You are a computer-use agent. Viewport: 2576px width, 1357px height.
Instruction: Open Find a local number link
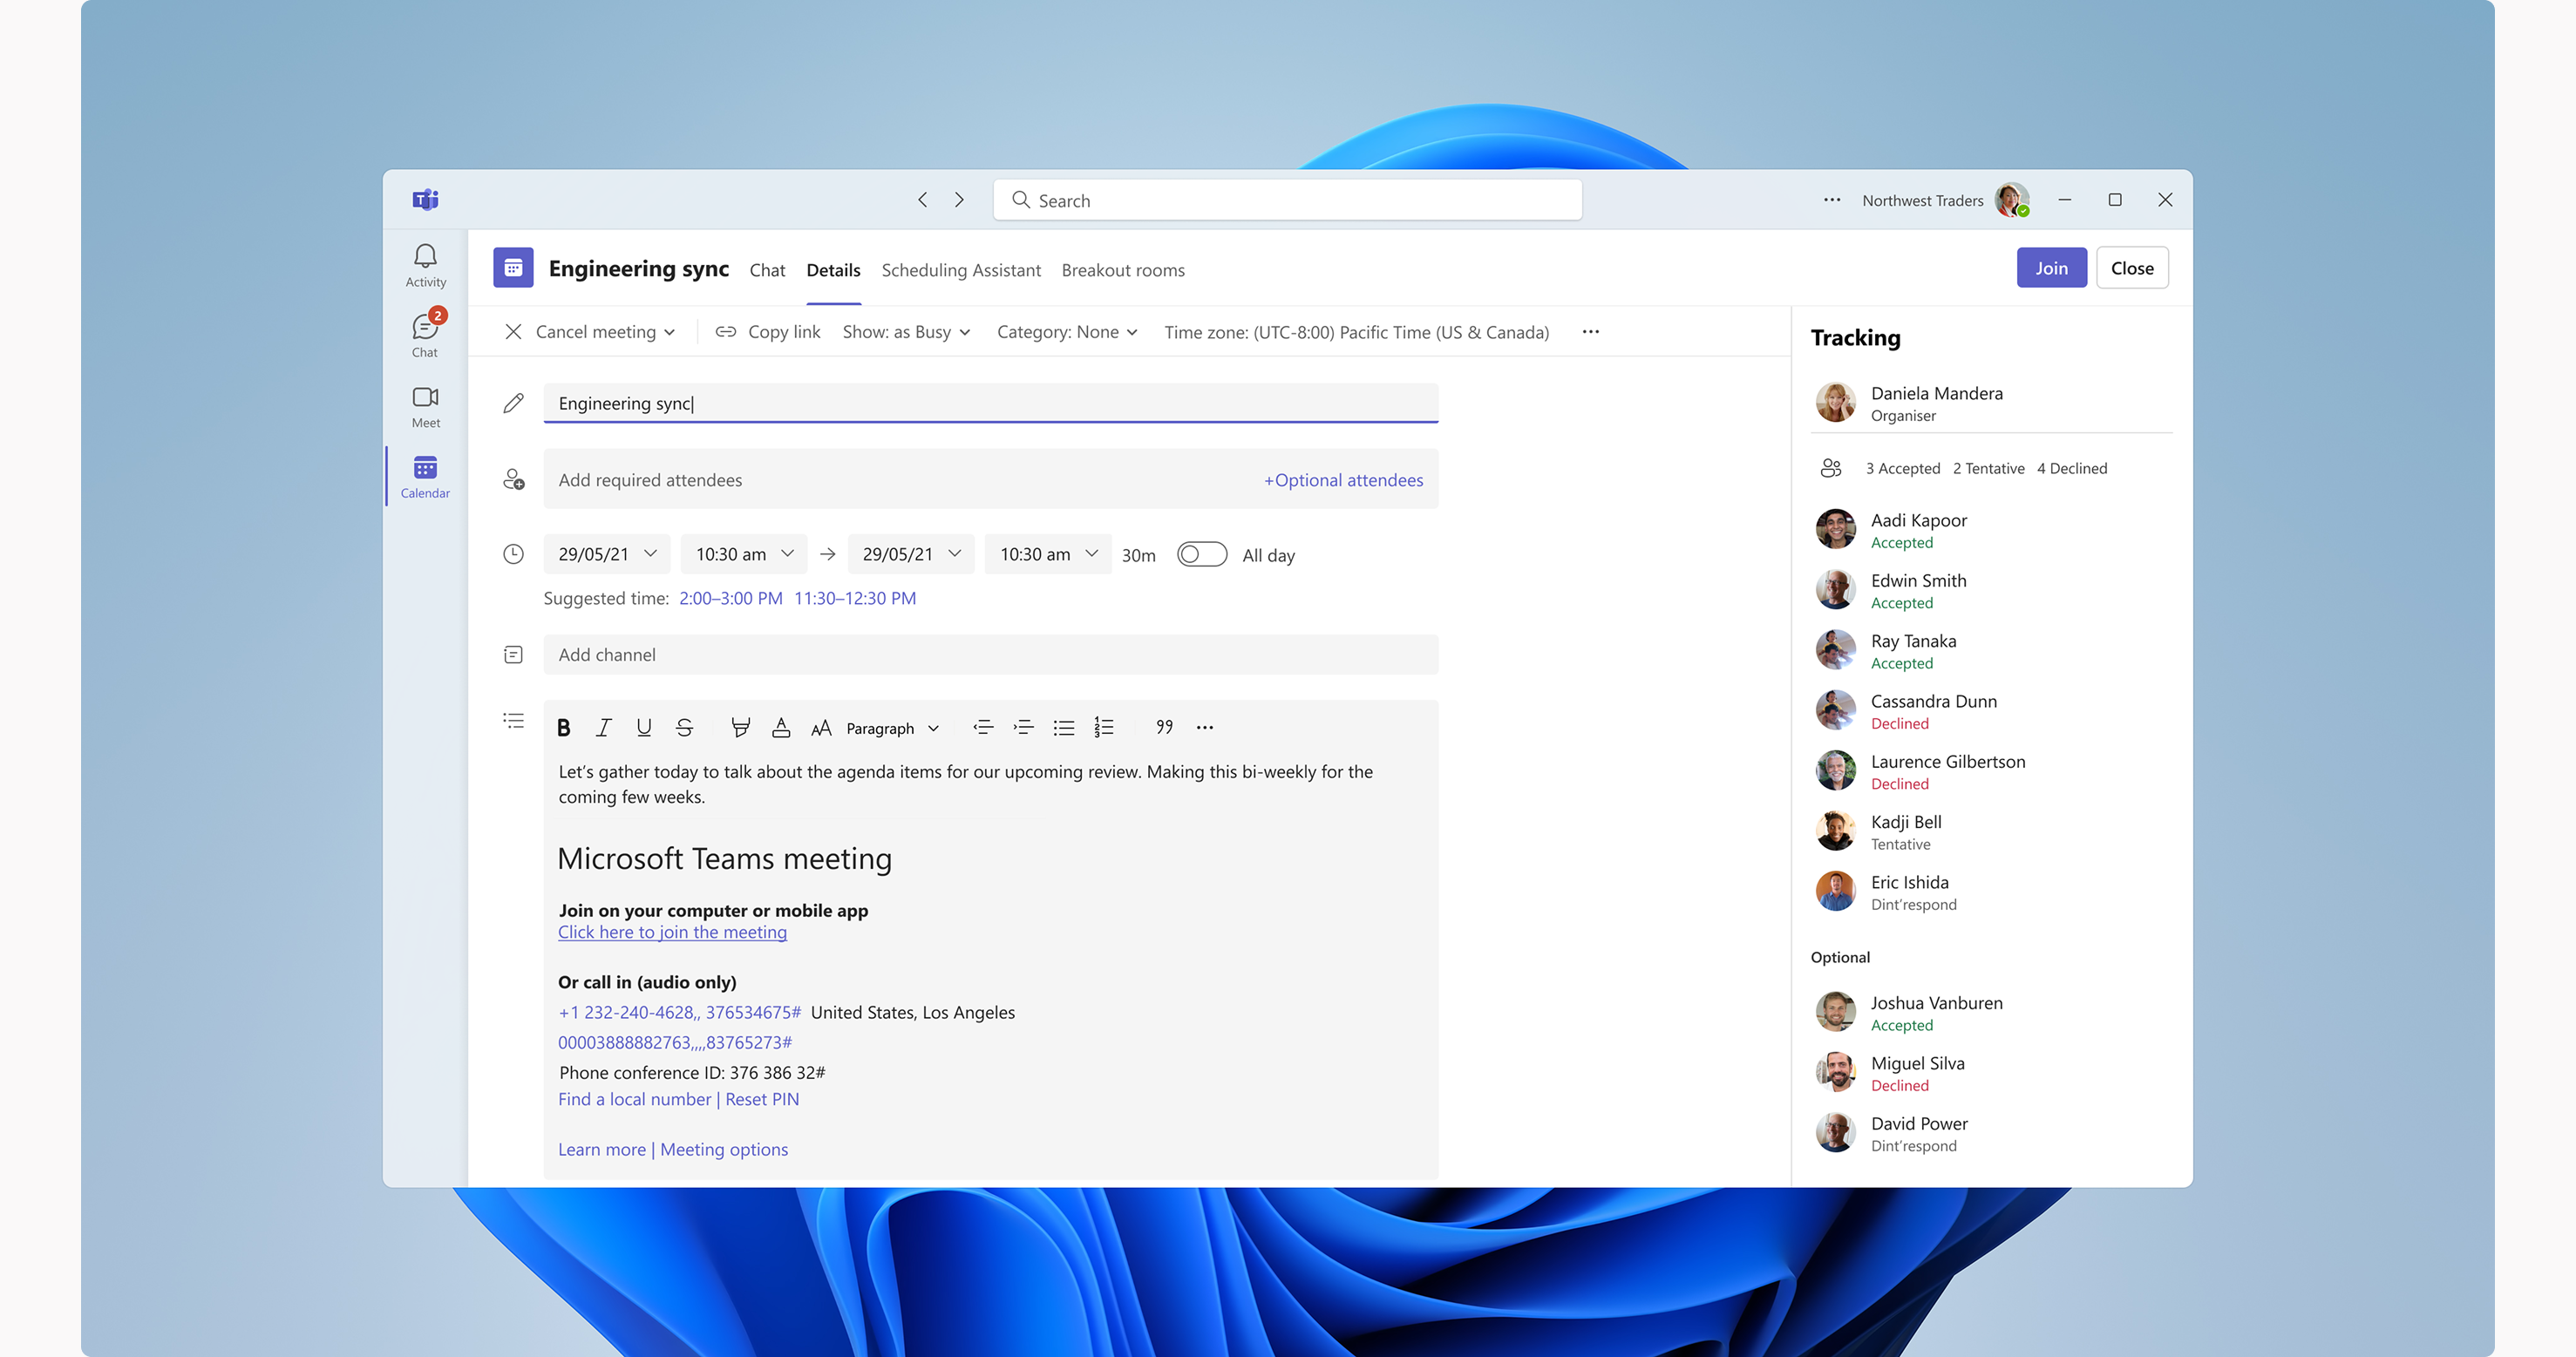[x=635, y=1099]
